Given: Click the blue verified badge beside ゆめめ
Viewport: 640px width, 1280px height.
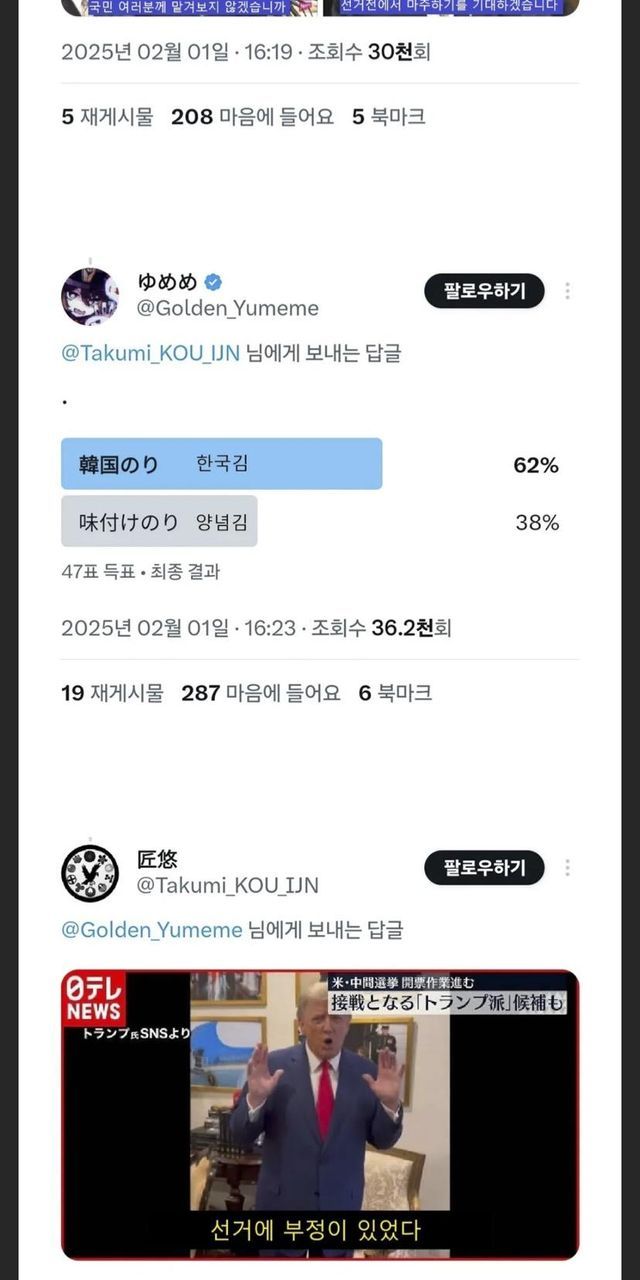Looking at the screenshot, I should 214,282.
